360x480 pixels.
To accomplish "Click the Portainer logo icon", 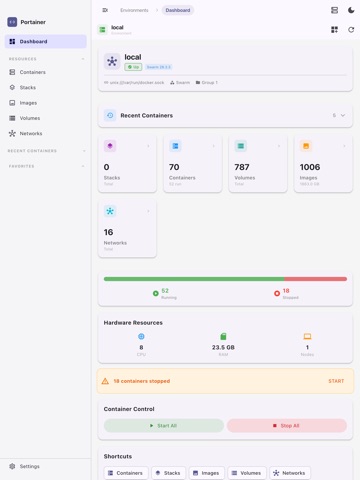I will (12, 22).
